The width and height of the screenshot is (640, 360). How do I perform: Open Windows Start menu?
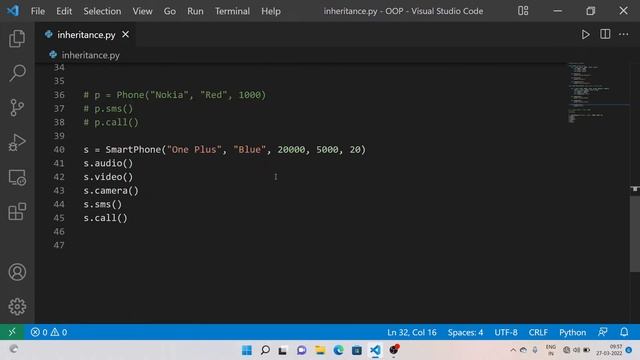pos(247,350)
